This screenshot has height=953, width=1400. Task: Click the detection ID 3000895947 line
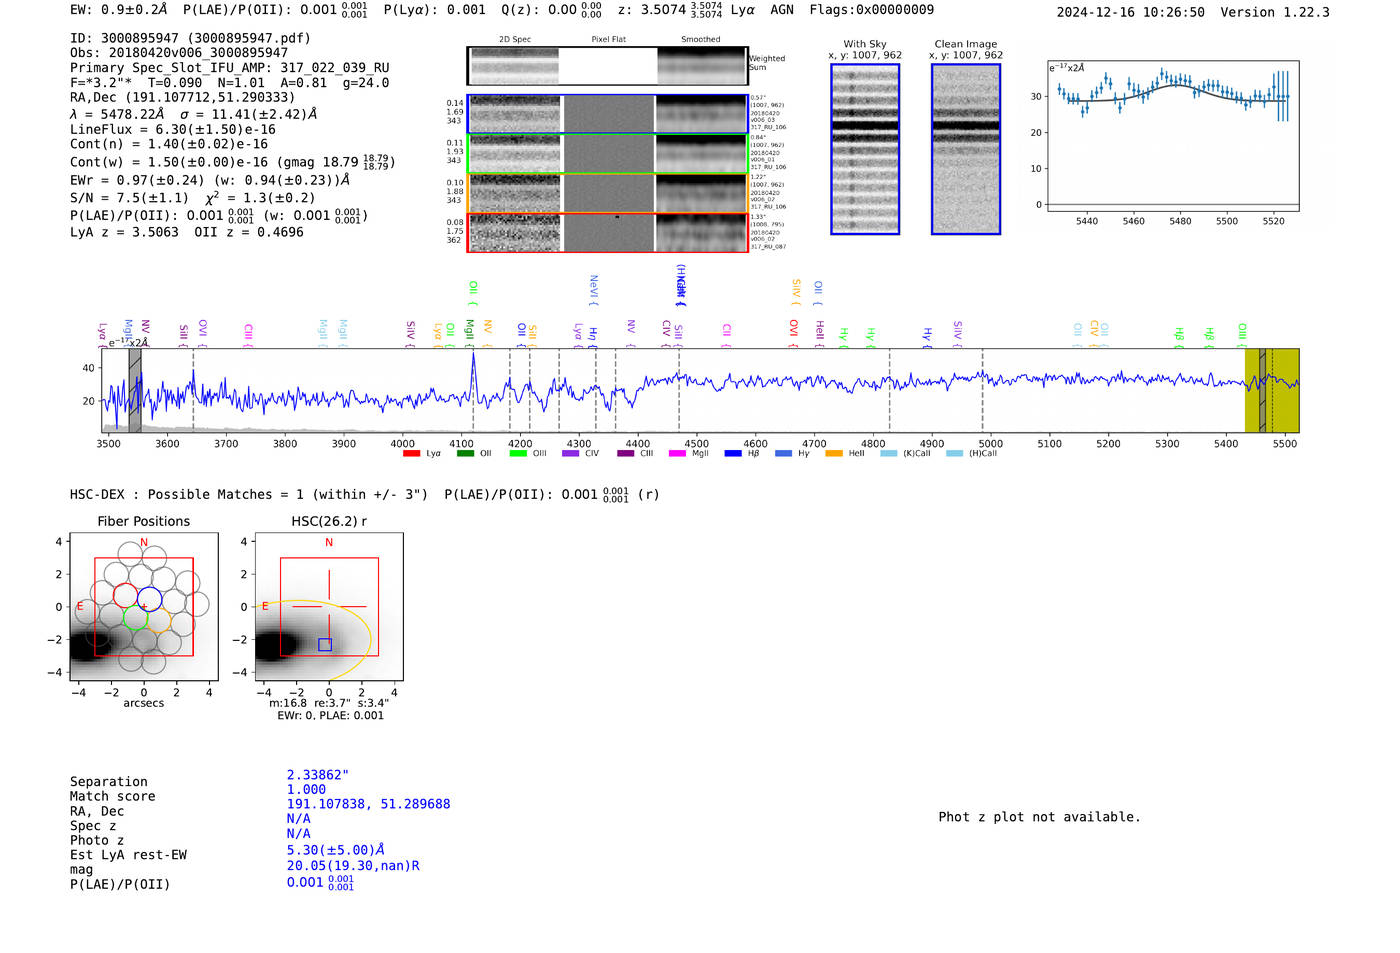(x=190, y=38)
